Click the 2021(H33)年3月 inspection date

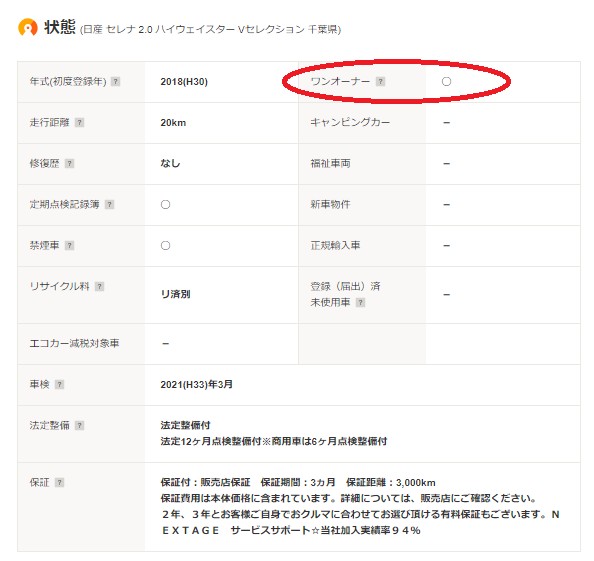(196, 384)
